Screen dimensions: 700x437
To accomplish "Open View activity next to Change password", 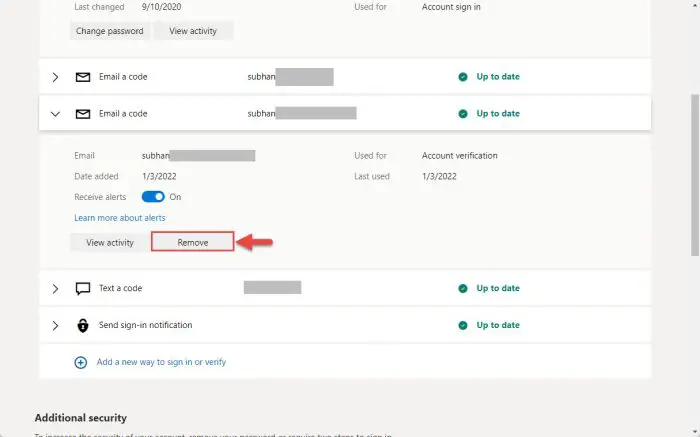I will coord(193,31).
